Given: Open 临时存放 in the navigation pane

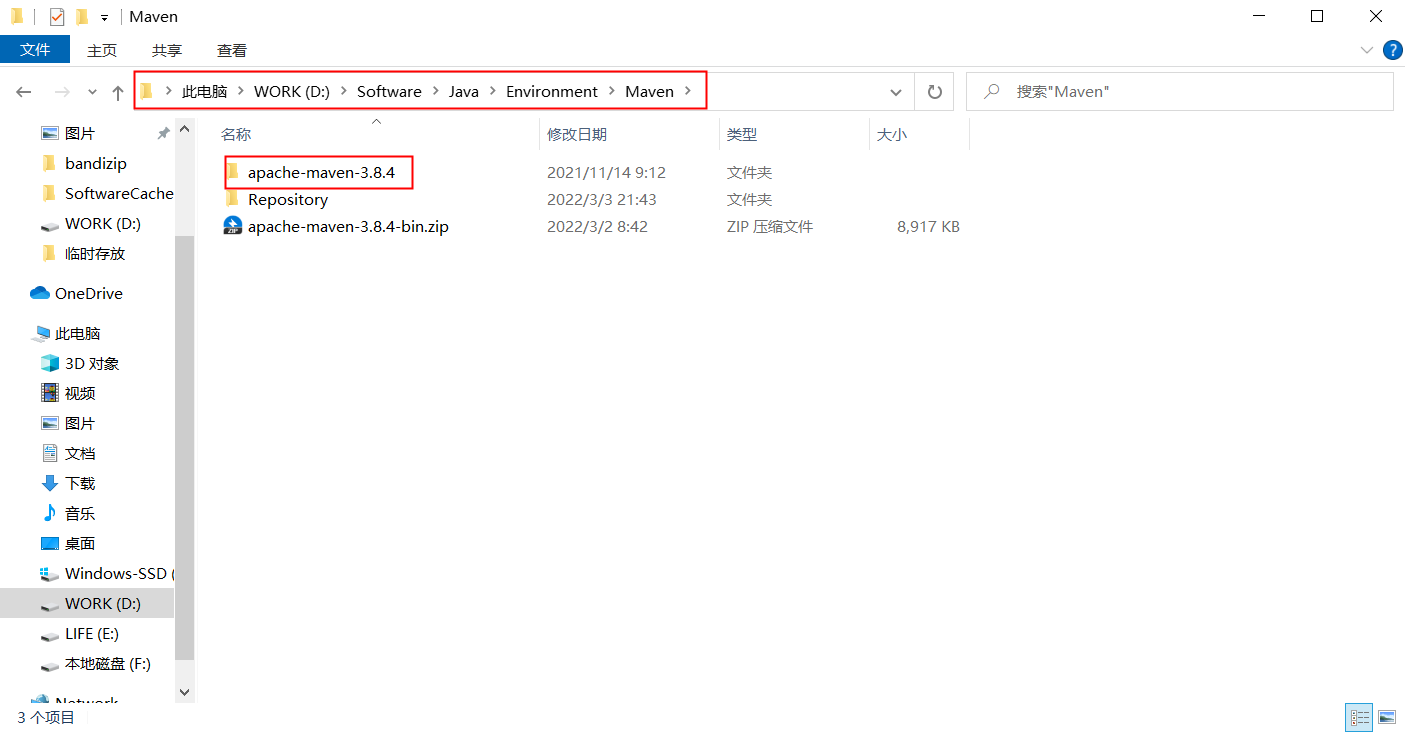Looking at the screenshot, I should tap(95, 253).
